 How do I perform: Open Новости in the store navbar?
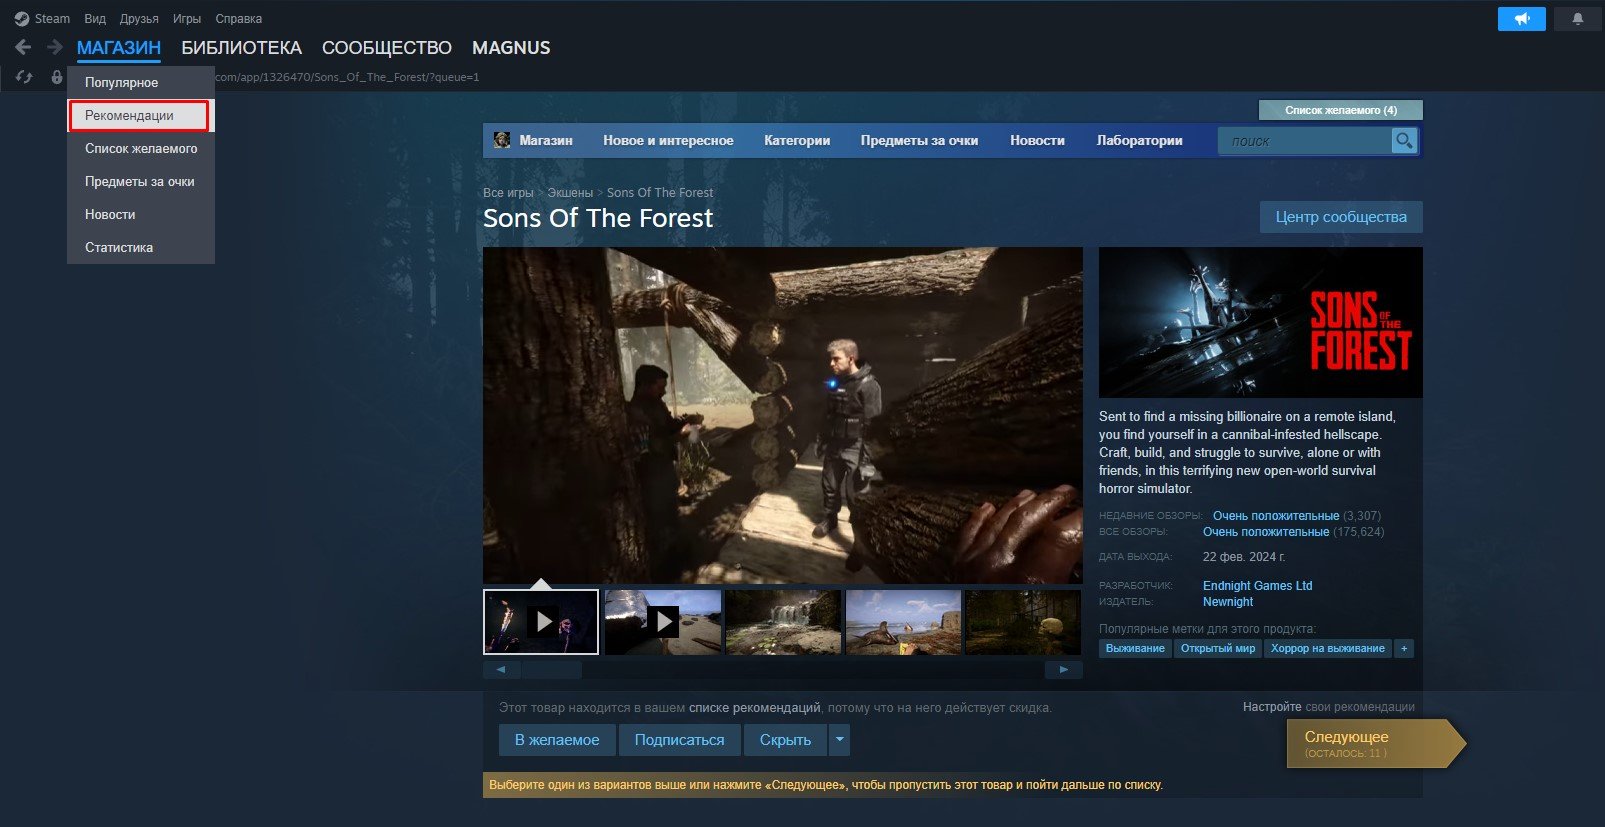1037,140
